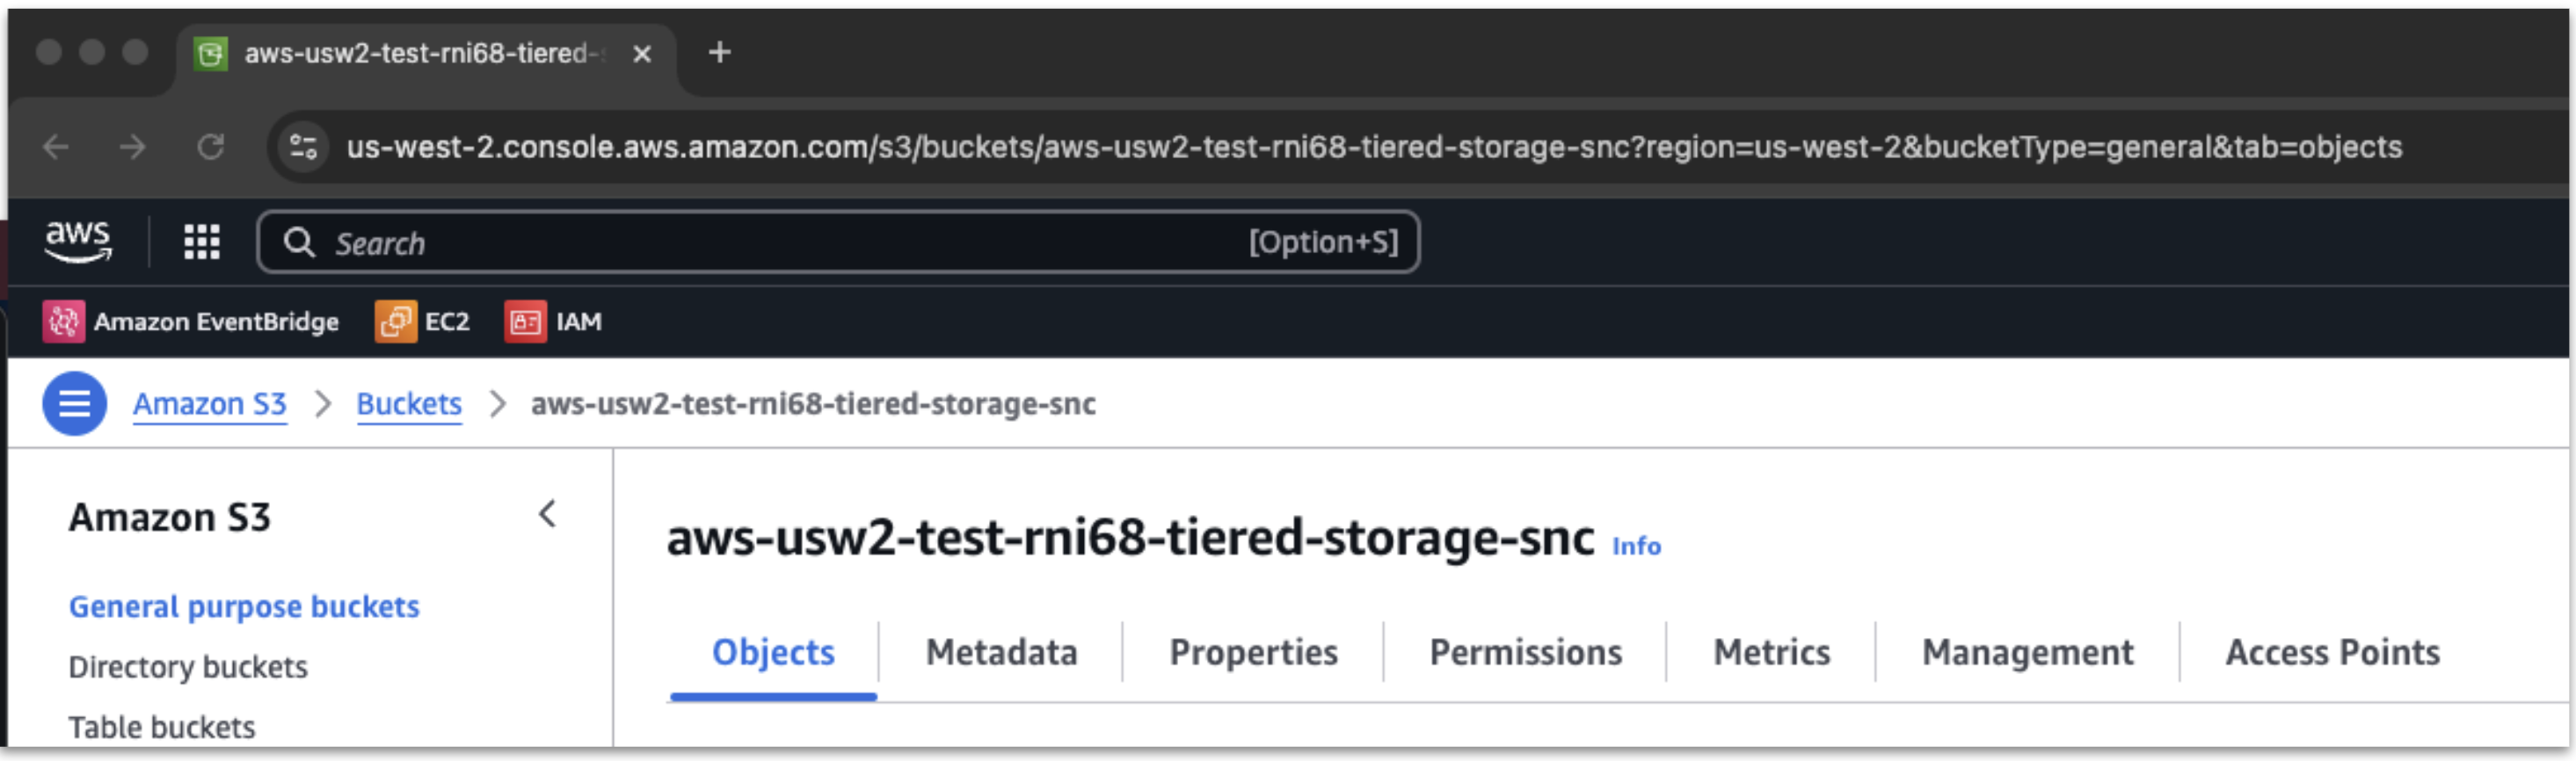
Task: Collapse the Amazon S3 side panel
Action: [x=547, y=515]
